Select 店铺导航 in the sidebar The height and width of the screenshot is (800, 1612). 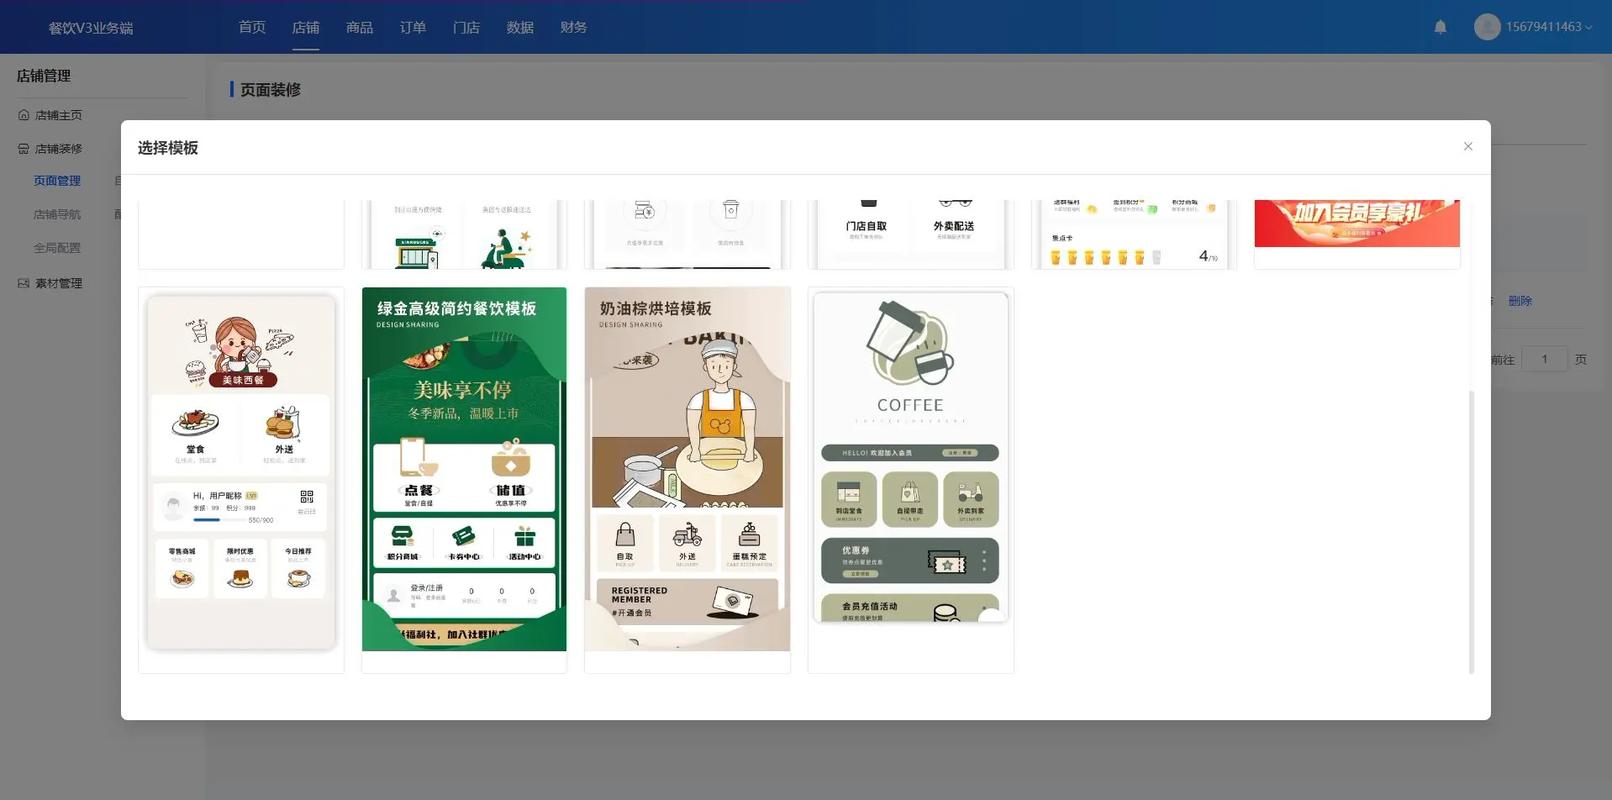pos(57,214)
